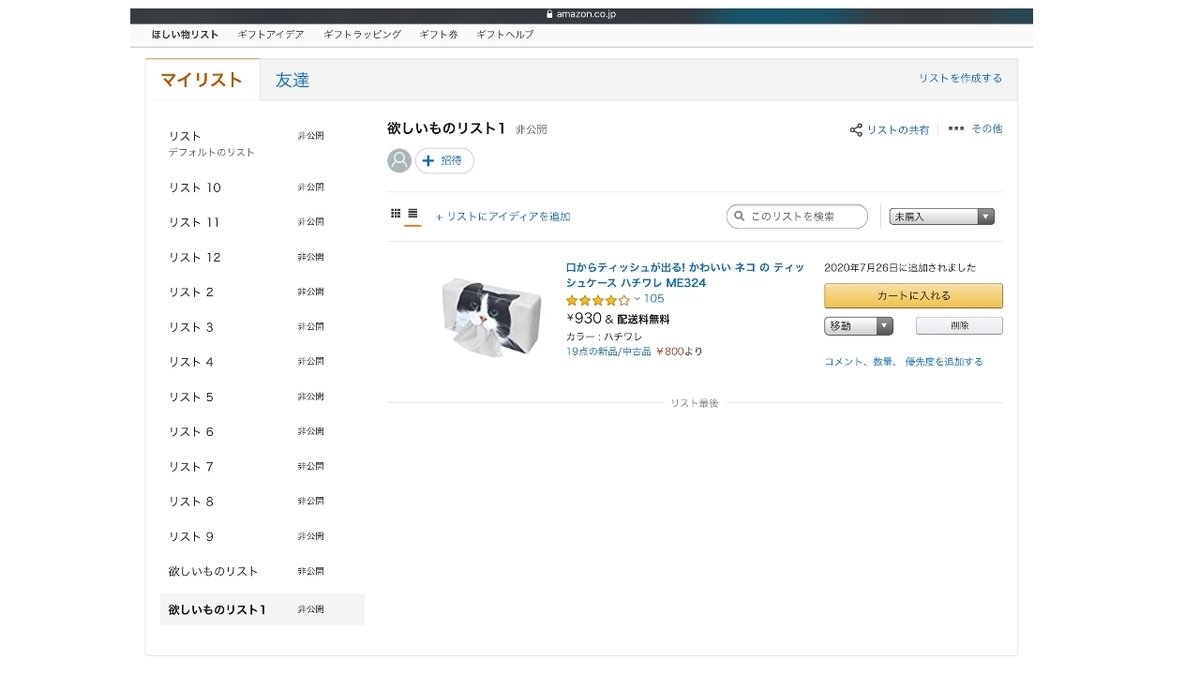Open ギフトヘルプ menu item
This screenshot has height=675, width=1200.
click(505, 34)
